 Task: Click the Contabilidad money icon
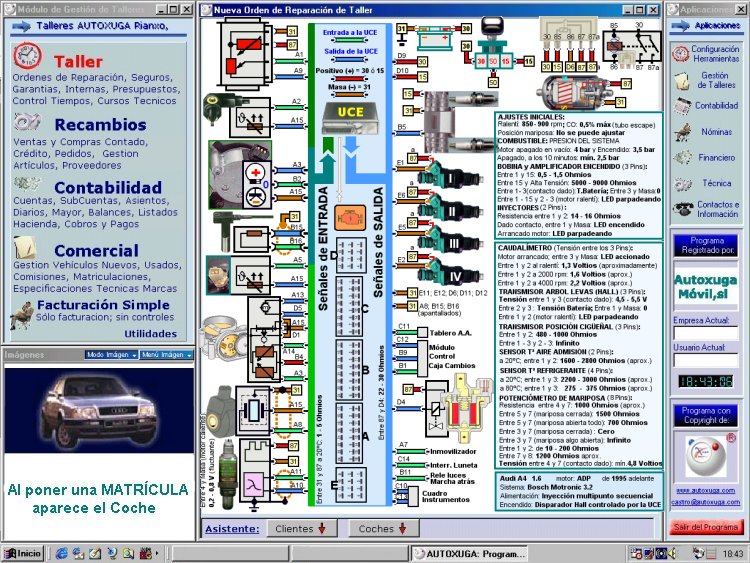pos(27,184)
